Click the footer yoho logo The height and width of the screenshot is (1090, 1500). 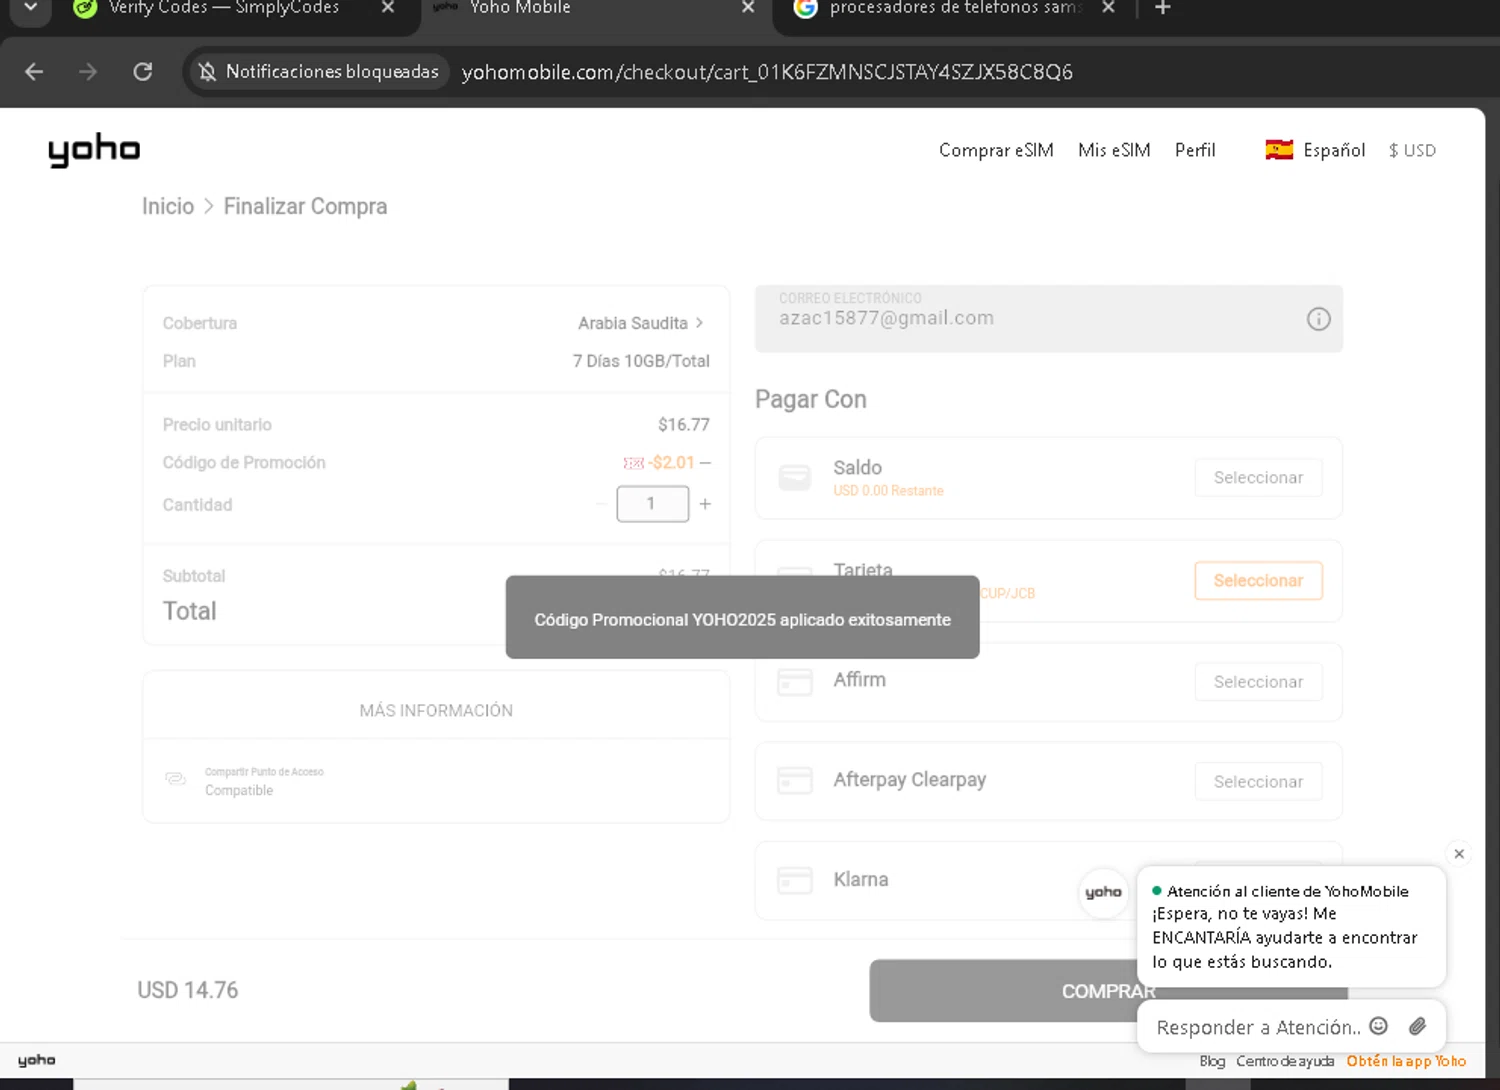(37, 1060)
